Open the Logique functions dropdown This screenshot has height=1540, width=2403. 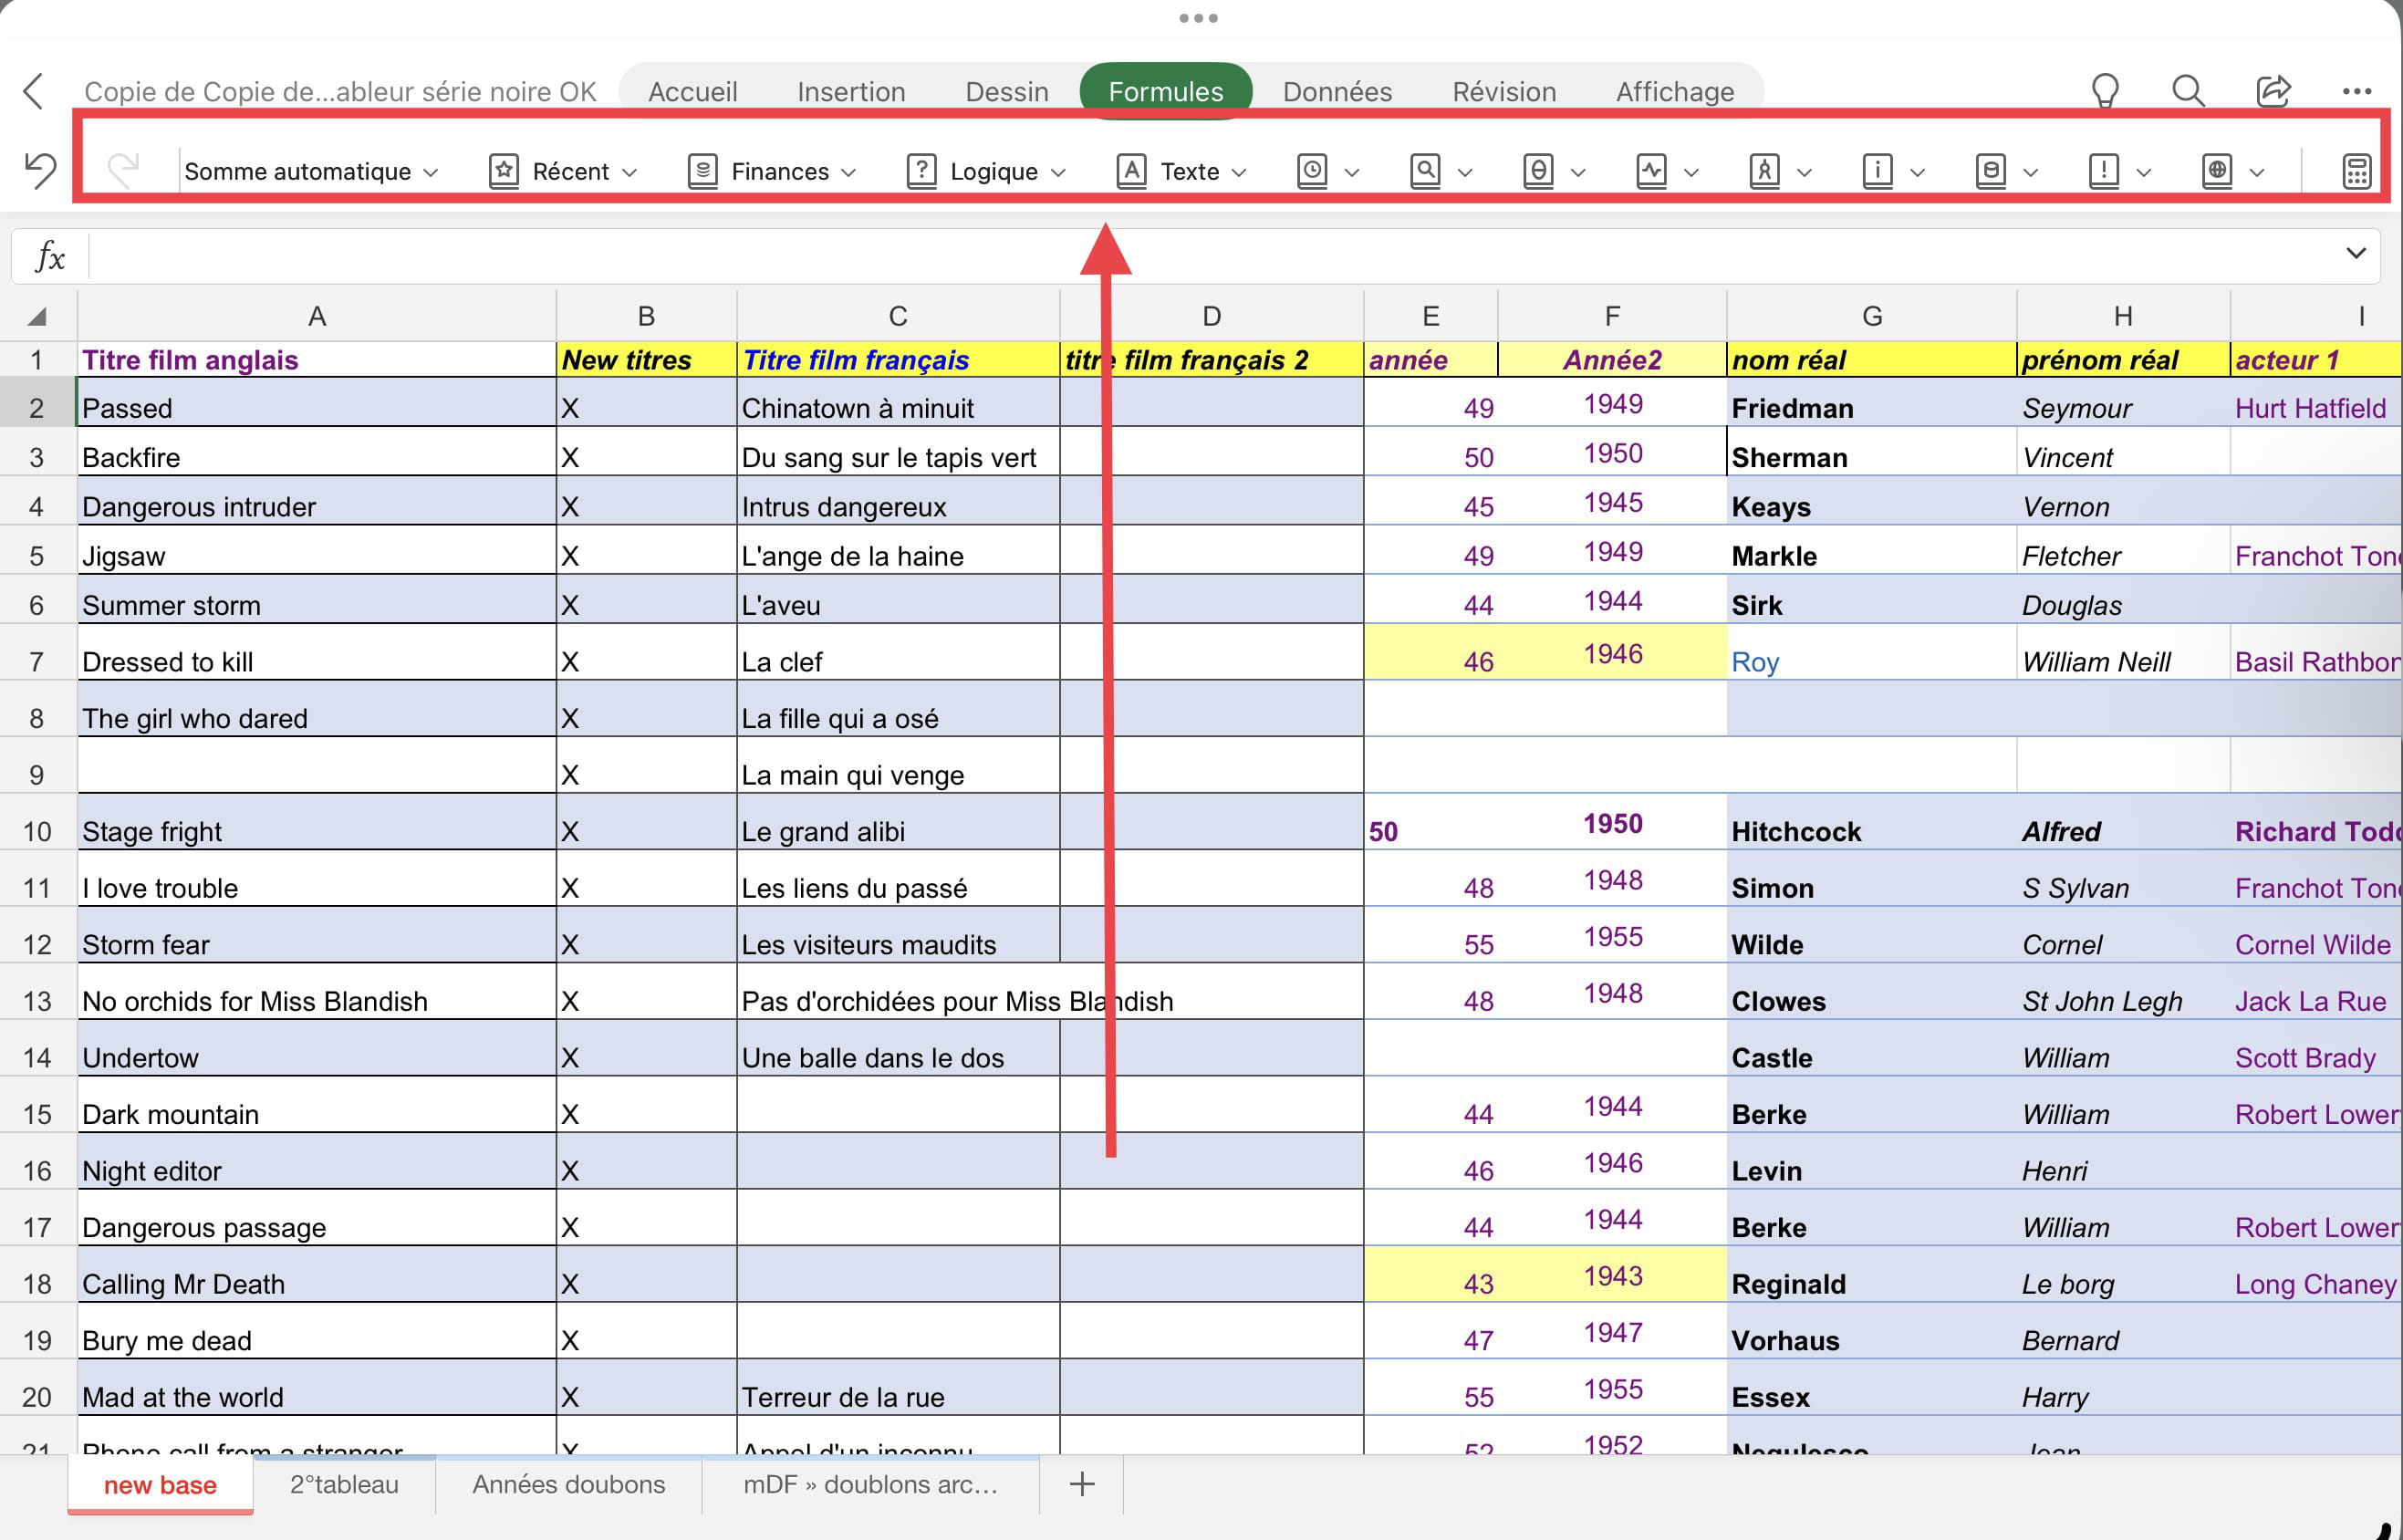coord(986,171)
